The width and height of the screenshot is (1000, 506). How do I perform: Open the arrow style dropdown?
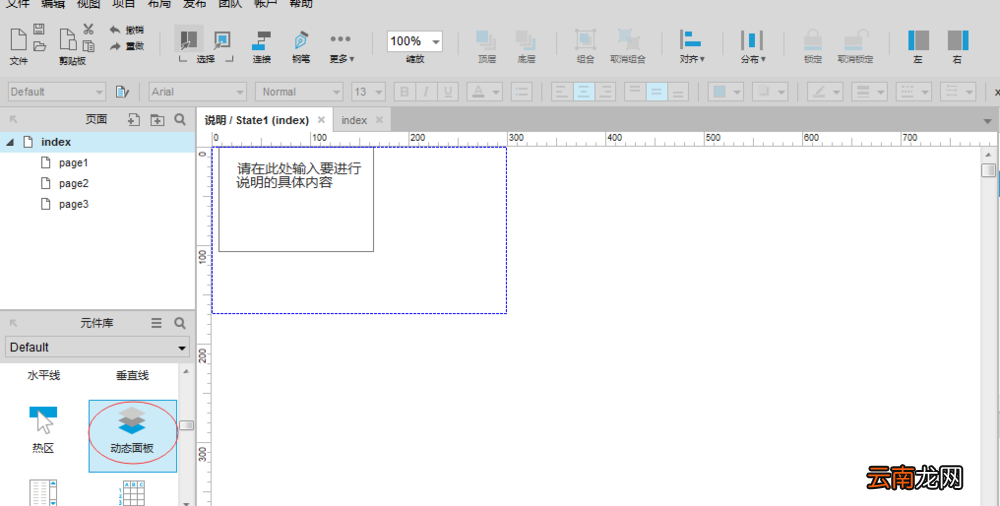[958, 92]
